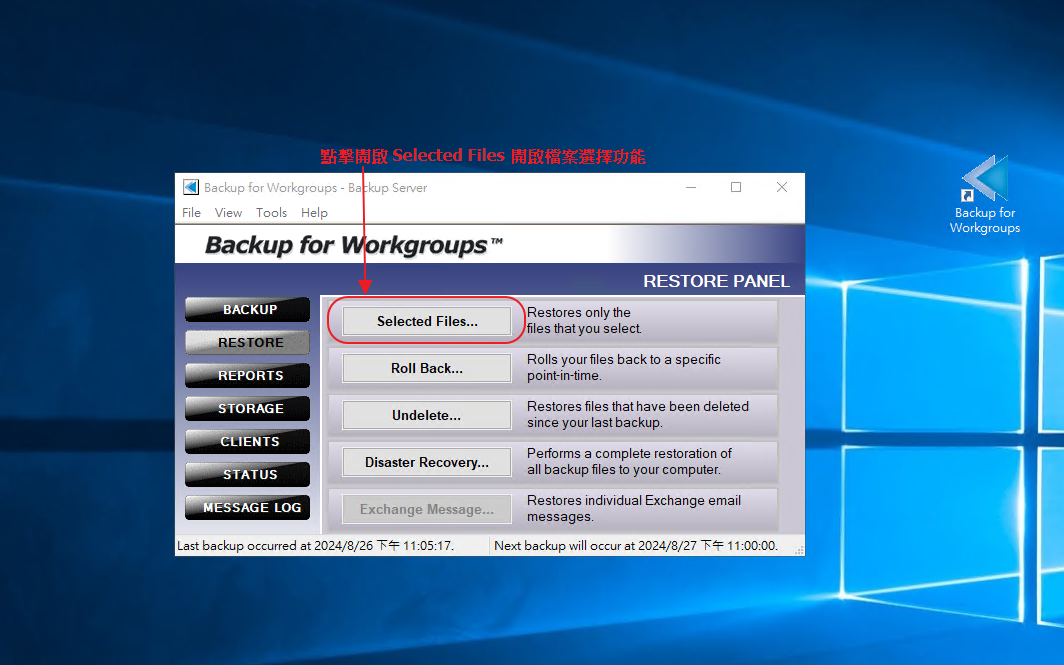The image size is (1064, 665).
Task: Click the 'Restores only the files' description
Action: (x=584, y=320)
